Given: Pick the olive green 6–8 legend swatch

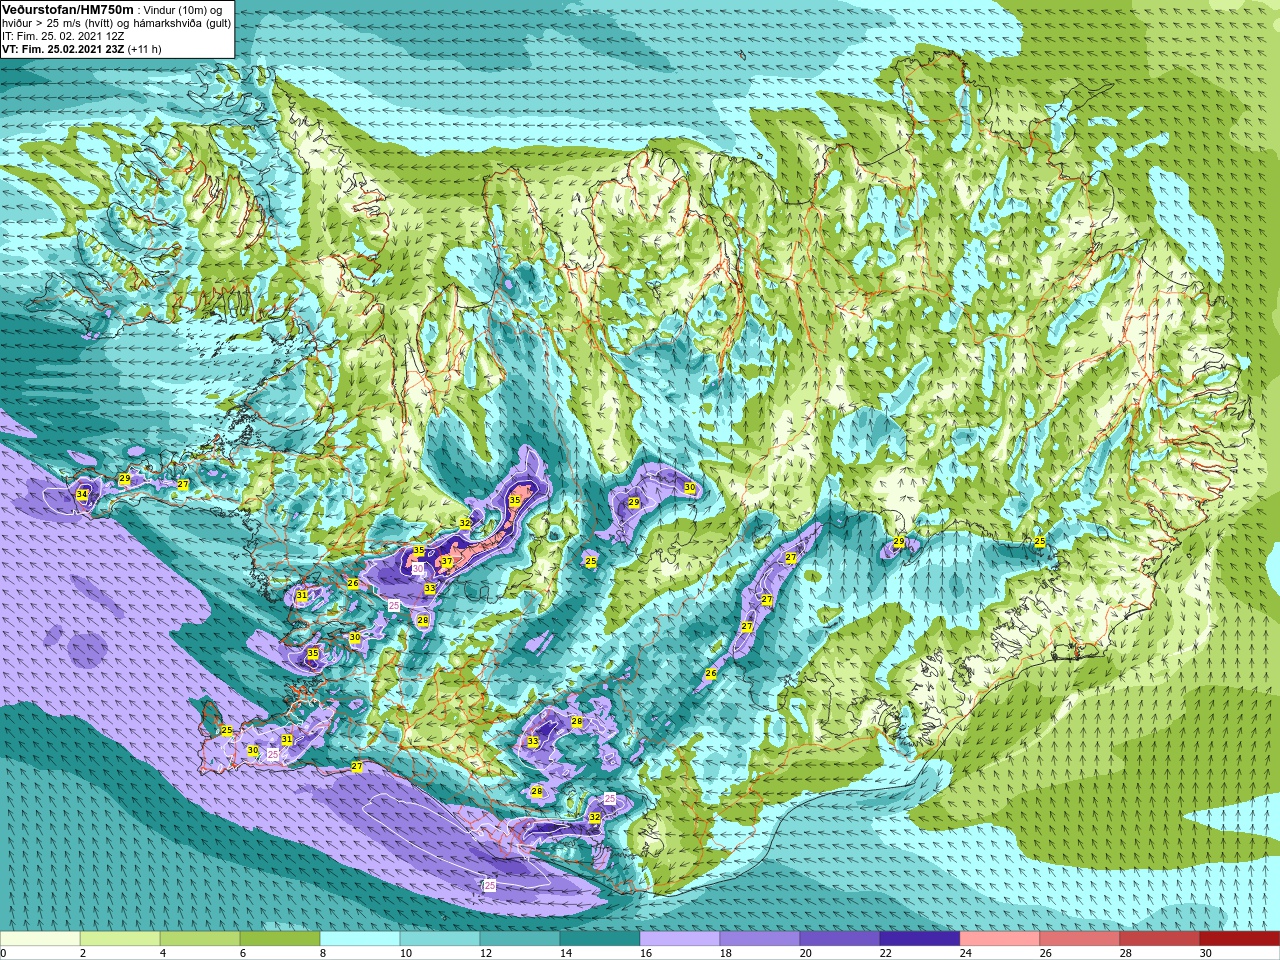Looking at the screenshot, I should (280, 938).
